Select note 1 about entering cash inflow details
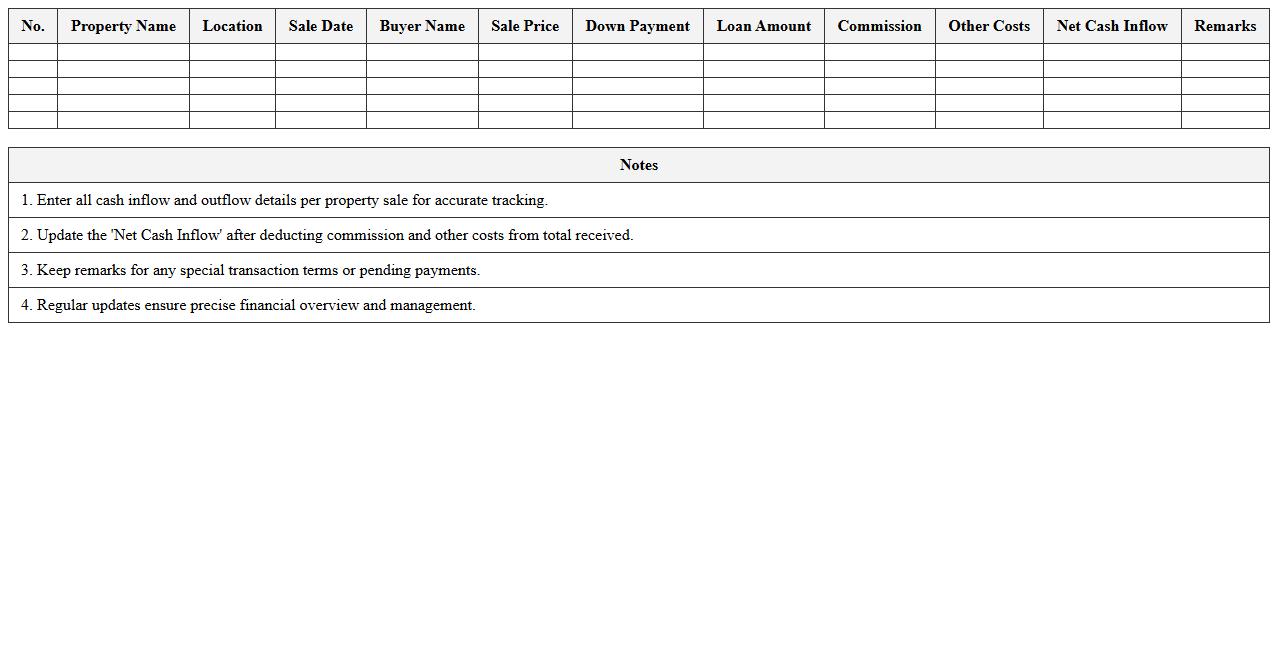This screenshot has width=1278, height=650. tap(284, 200)
